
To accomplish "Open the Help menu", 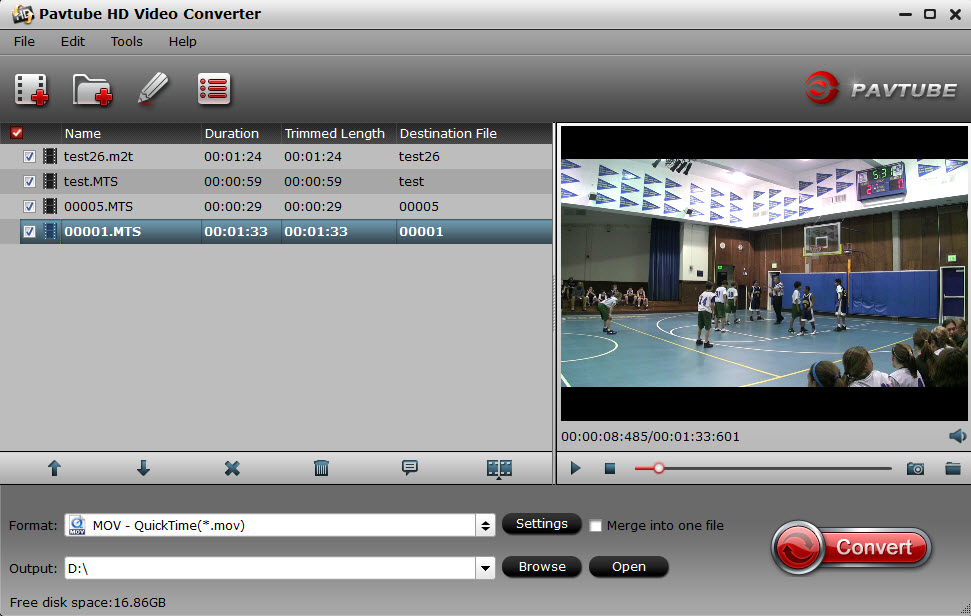I will tap(182, 41).
